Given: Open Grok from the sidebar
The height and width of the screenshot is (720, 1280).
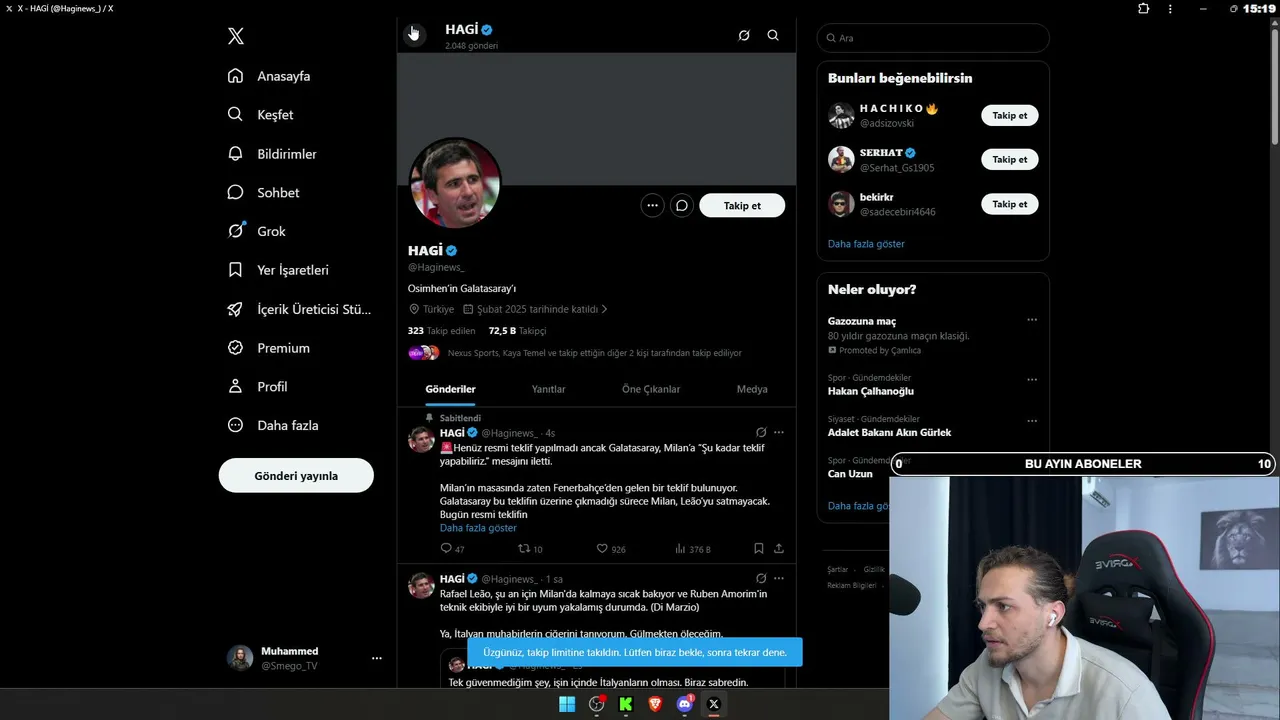Looking at the screenshot, I should point(258,231).
